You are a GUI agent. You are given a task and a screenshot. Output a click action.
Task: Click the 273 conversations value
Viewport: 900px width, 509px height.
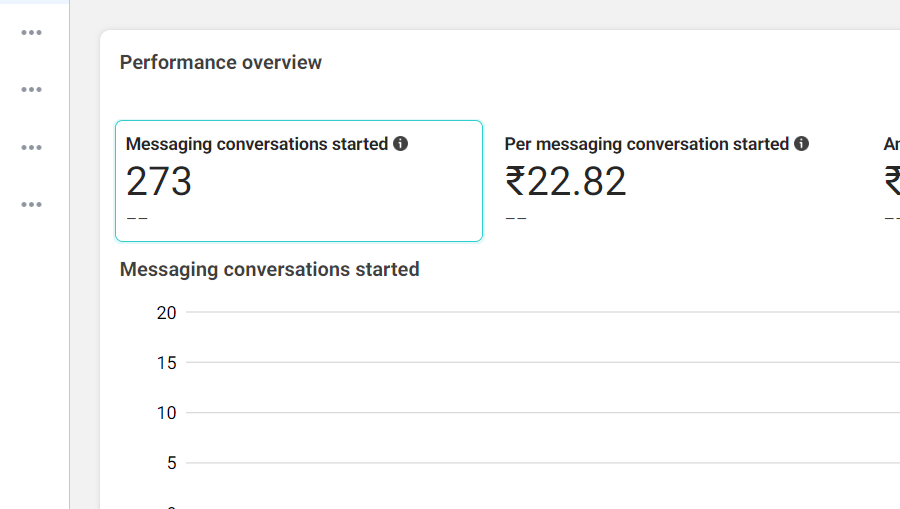click(159, 182)
